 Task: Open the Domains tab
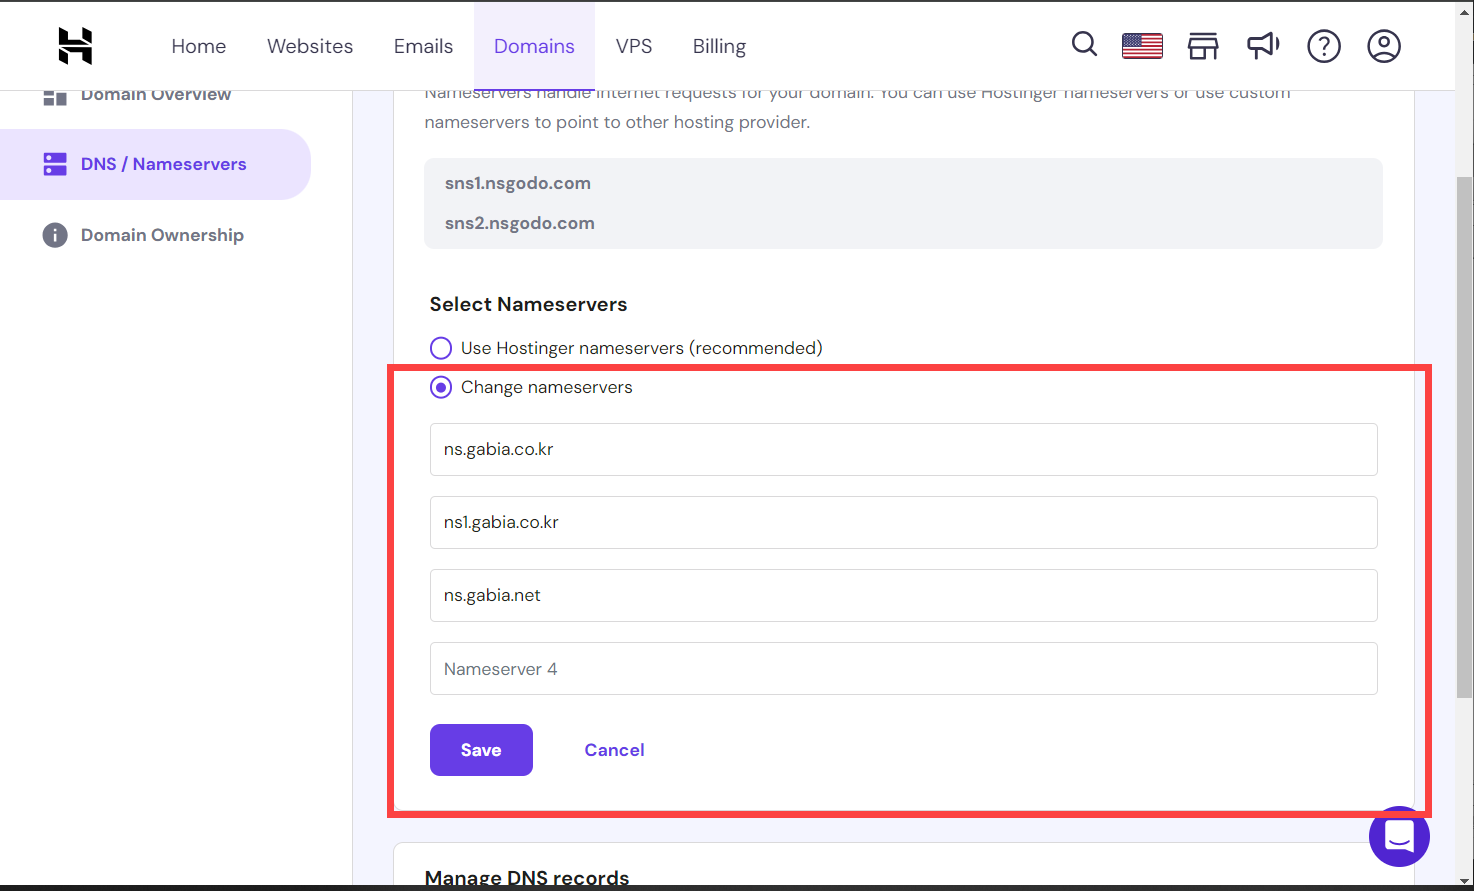tap(534, 46)
